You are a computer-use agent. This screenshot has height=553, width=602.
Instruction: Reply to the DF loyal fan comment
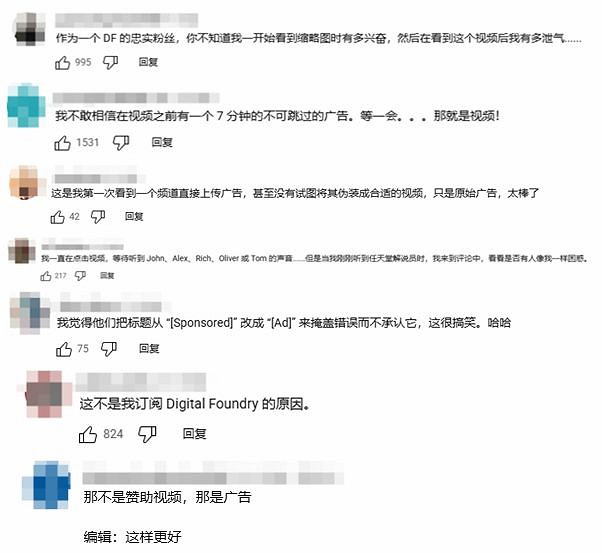coord(148,62)
